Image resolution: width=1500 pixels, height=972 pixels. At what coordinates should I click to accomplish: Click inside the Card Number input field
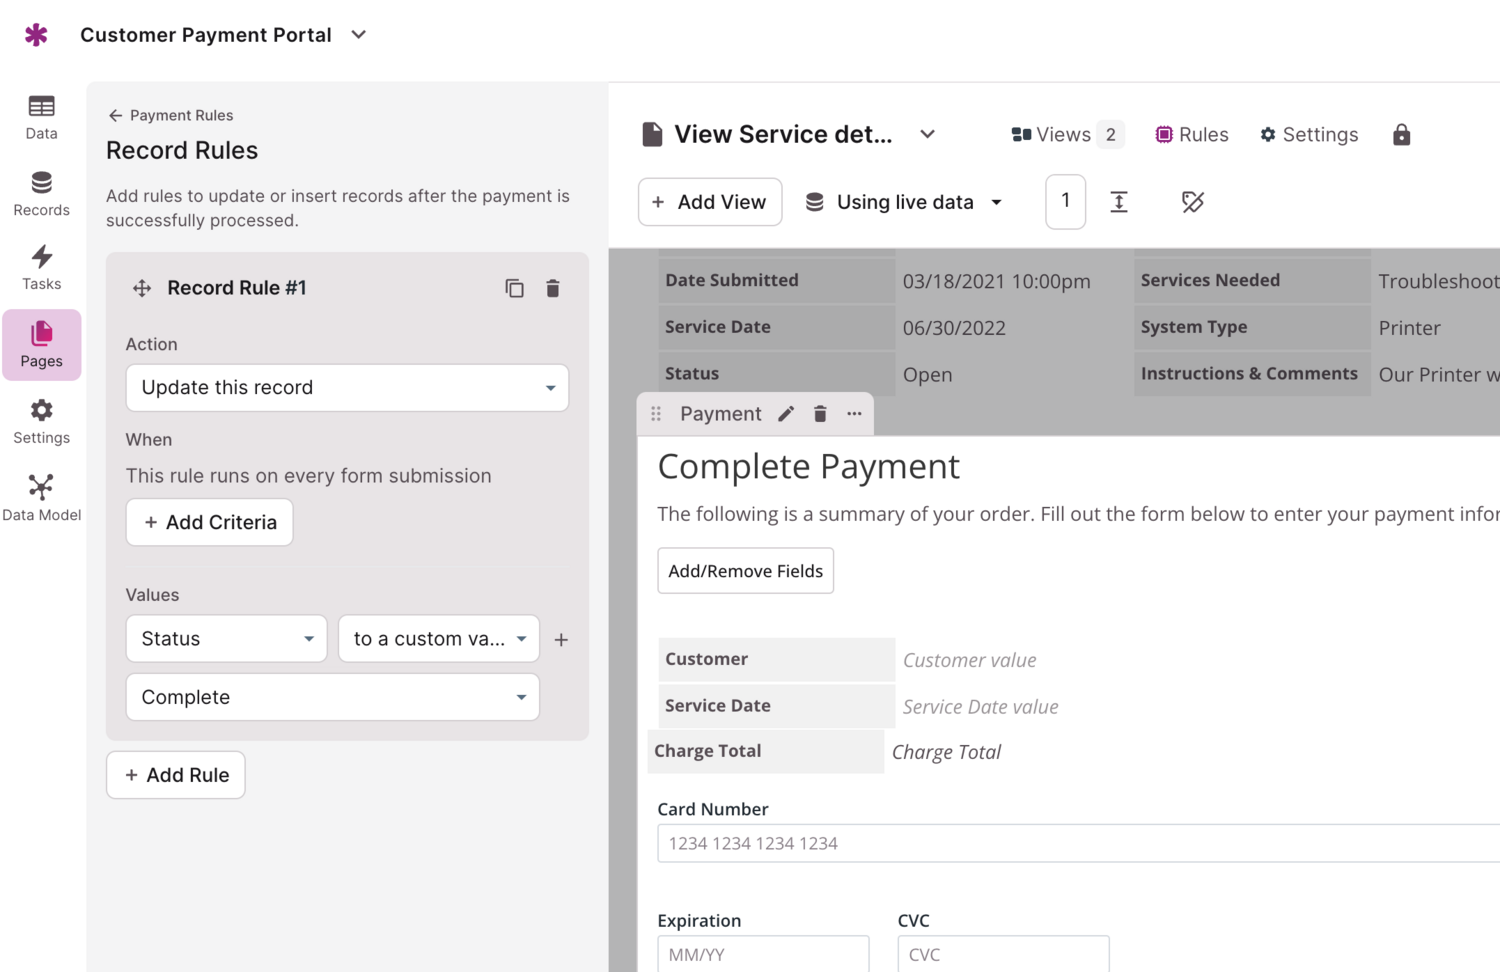click(x=1000, y=843)
